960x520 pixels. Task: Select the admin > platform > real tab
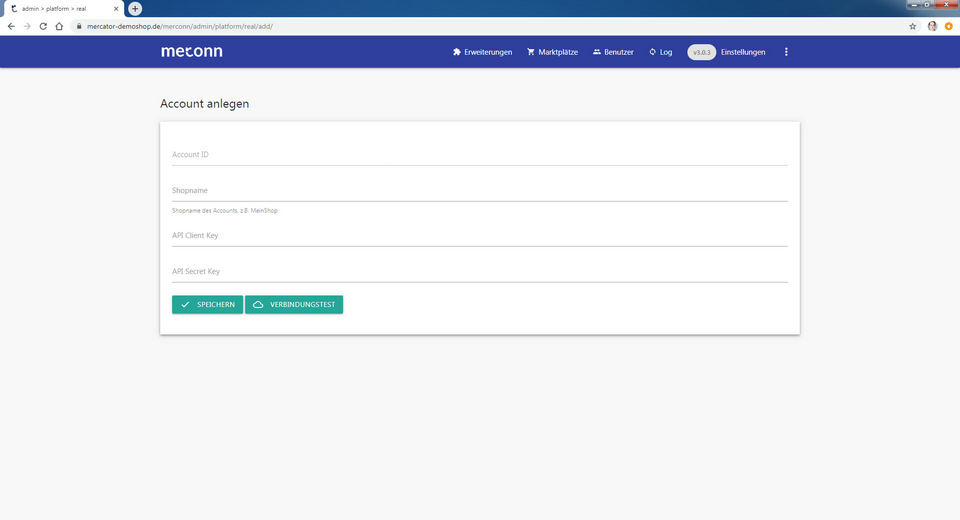tap(62, 9)
